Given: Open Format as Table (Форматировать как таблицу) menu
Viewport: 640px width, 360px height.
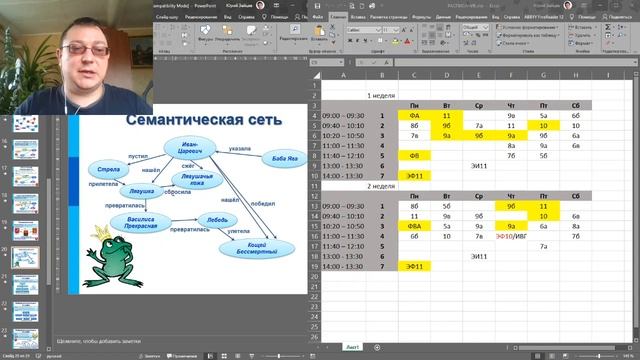Looking at the screenshot, I should pos(528,35).
